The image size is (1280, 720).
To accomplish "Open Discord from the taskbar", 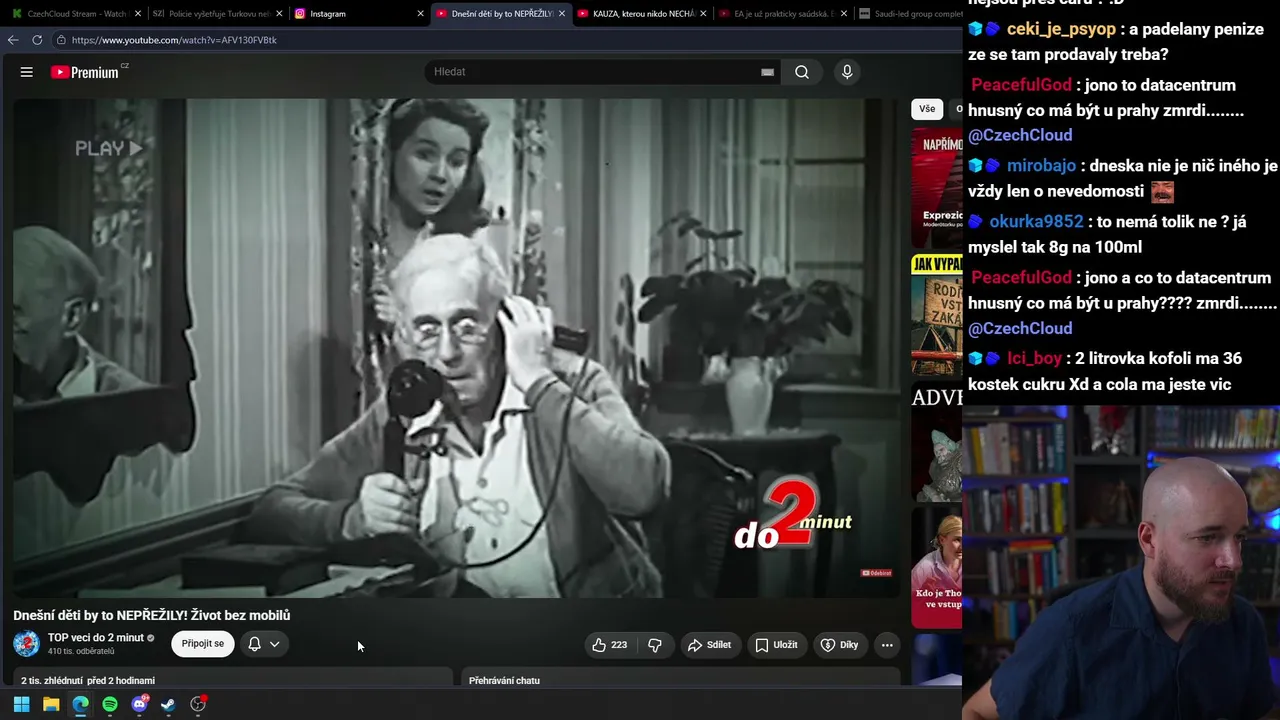I will coord(139,704).
